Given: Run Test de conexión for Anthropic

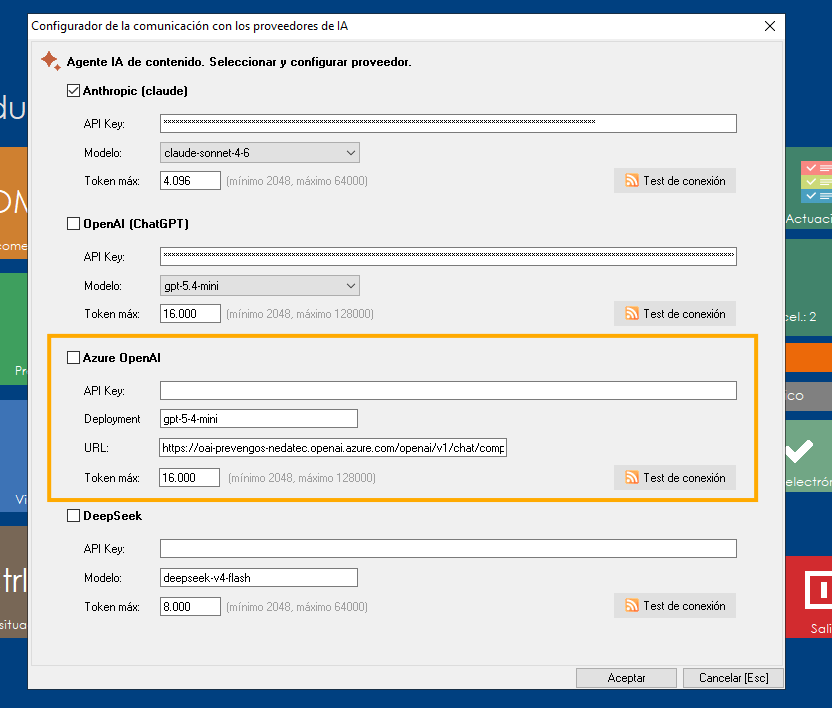Looking at the screenshot, I should point(674,181).
